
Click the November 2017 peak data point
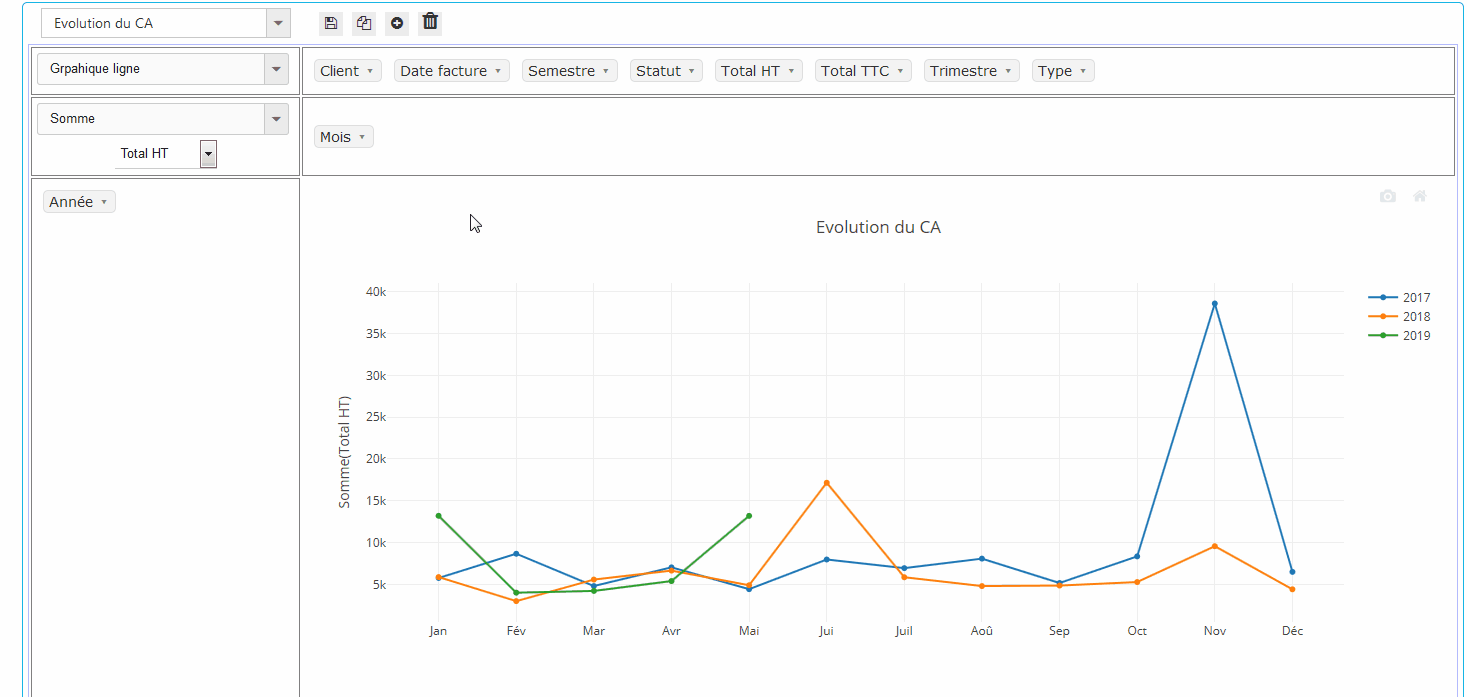1214,304
